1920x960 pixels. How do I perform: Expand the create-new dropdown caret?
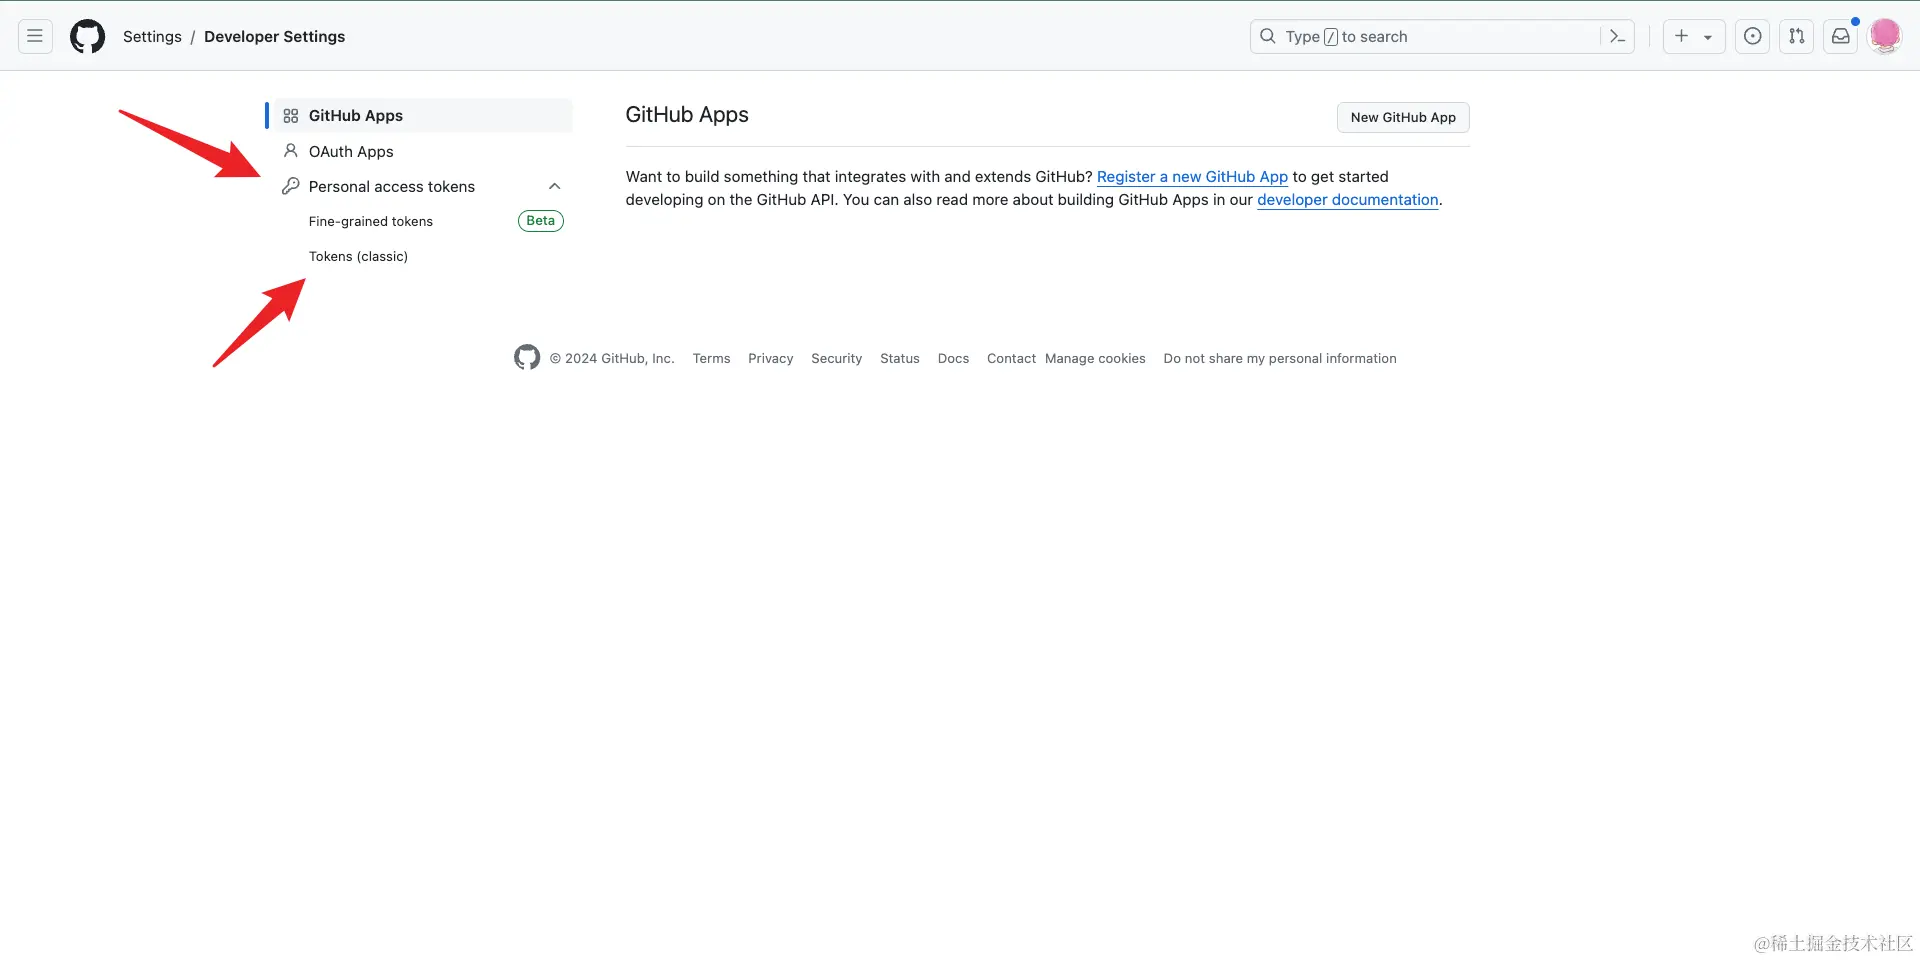coord(1708,37)
